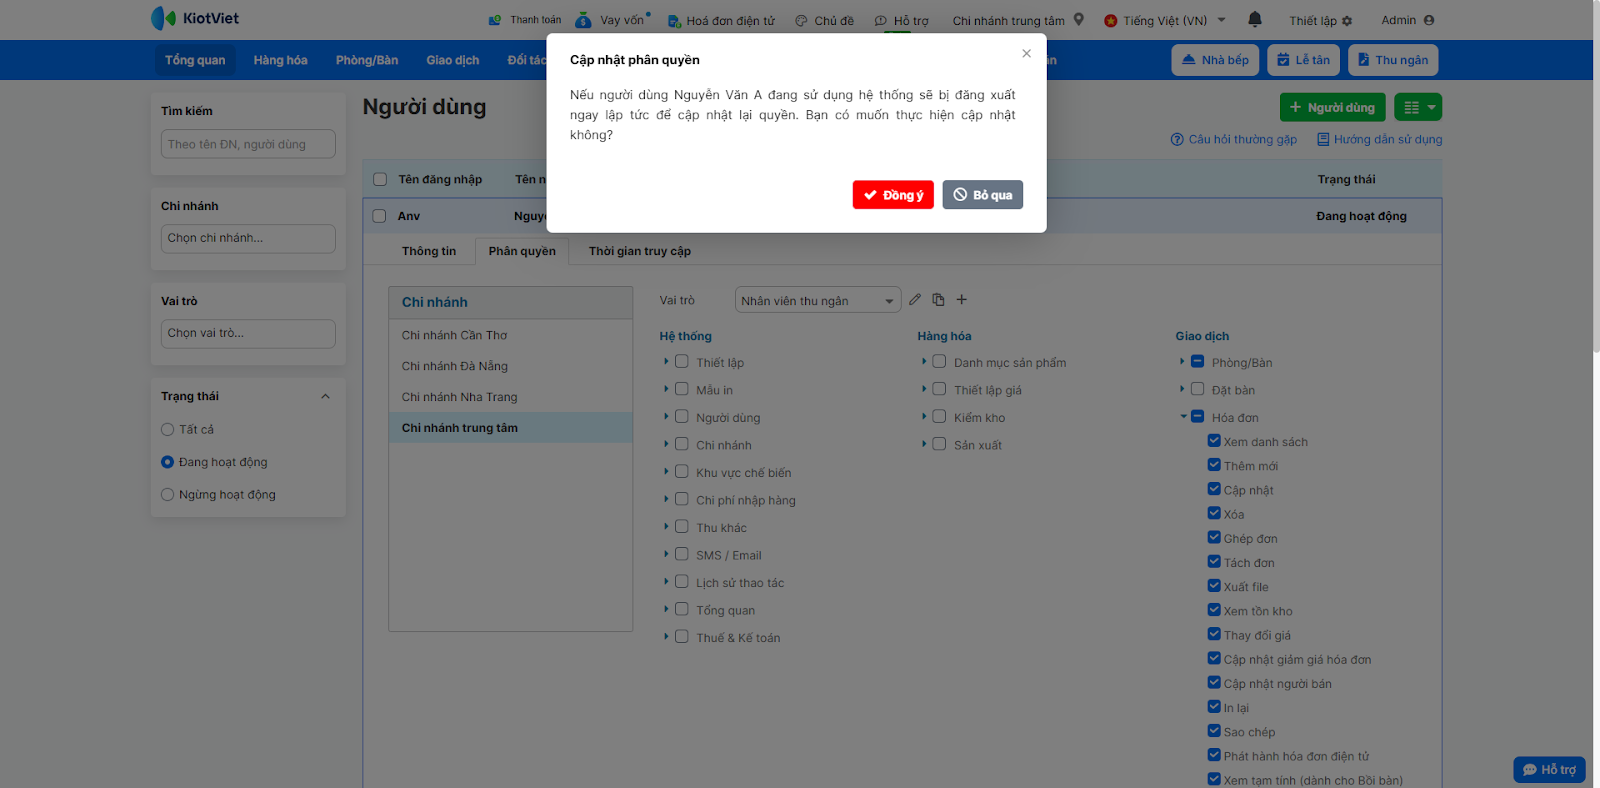The width and height of the screenshot is (1600, 788).
Task: Dismiss with the Bỏ qua button
Action: 982,195
